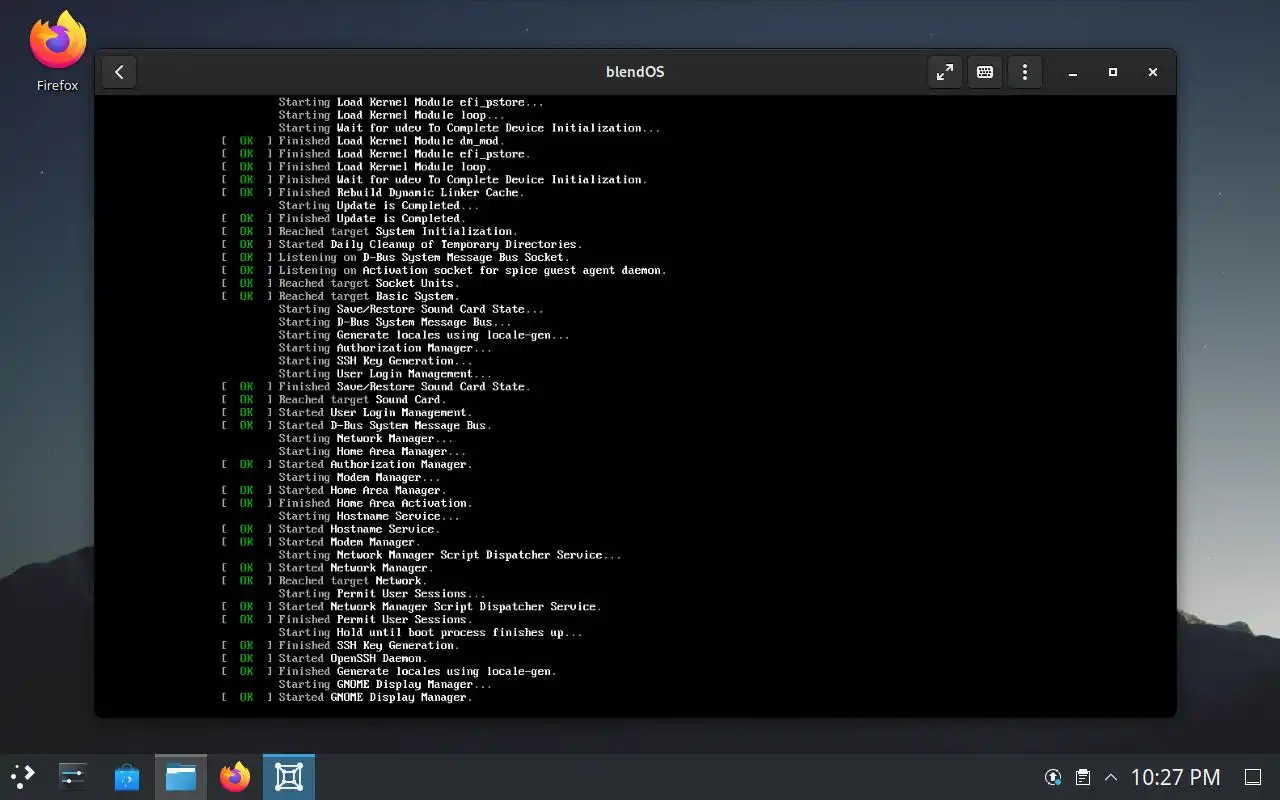The width and height of the screenshot is (1280, 800).
Task: Open the keyboard shortcuts send-key button
Action: point(985,72)
